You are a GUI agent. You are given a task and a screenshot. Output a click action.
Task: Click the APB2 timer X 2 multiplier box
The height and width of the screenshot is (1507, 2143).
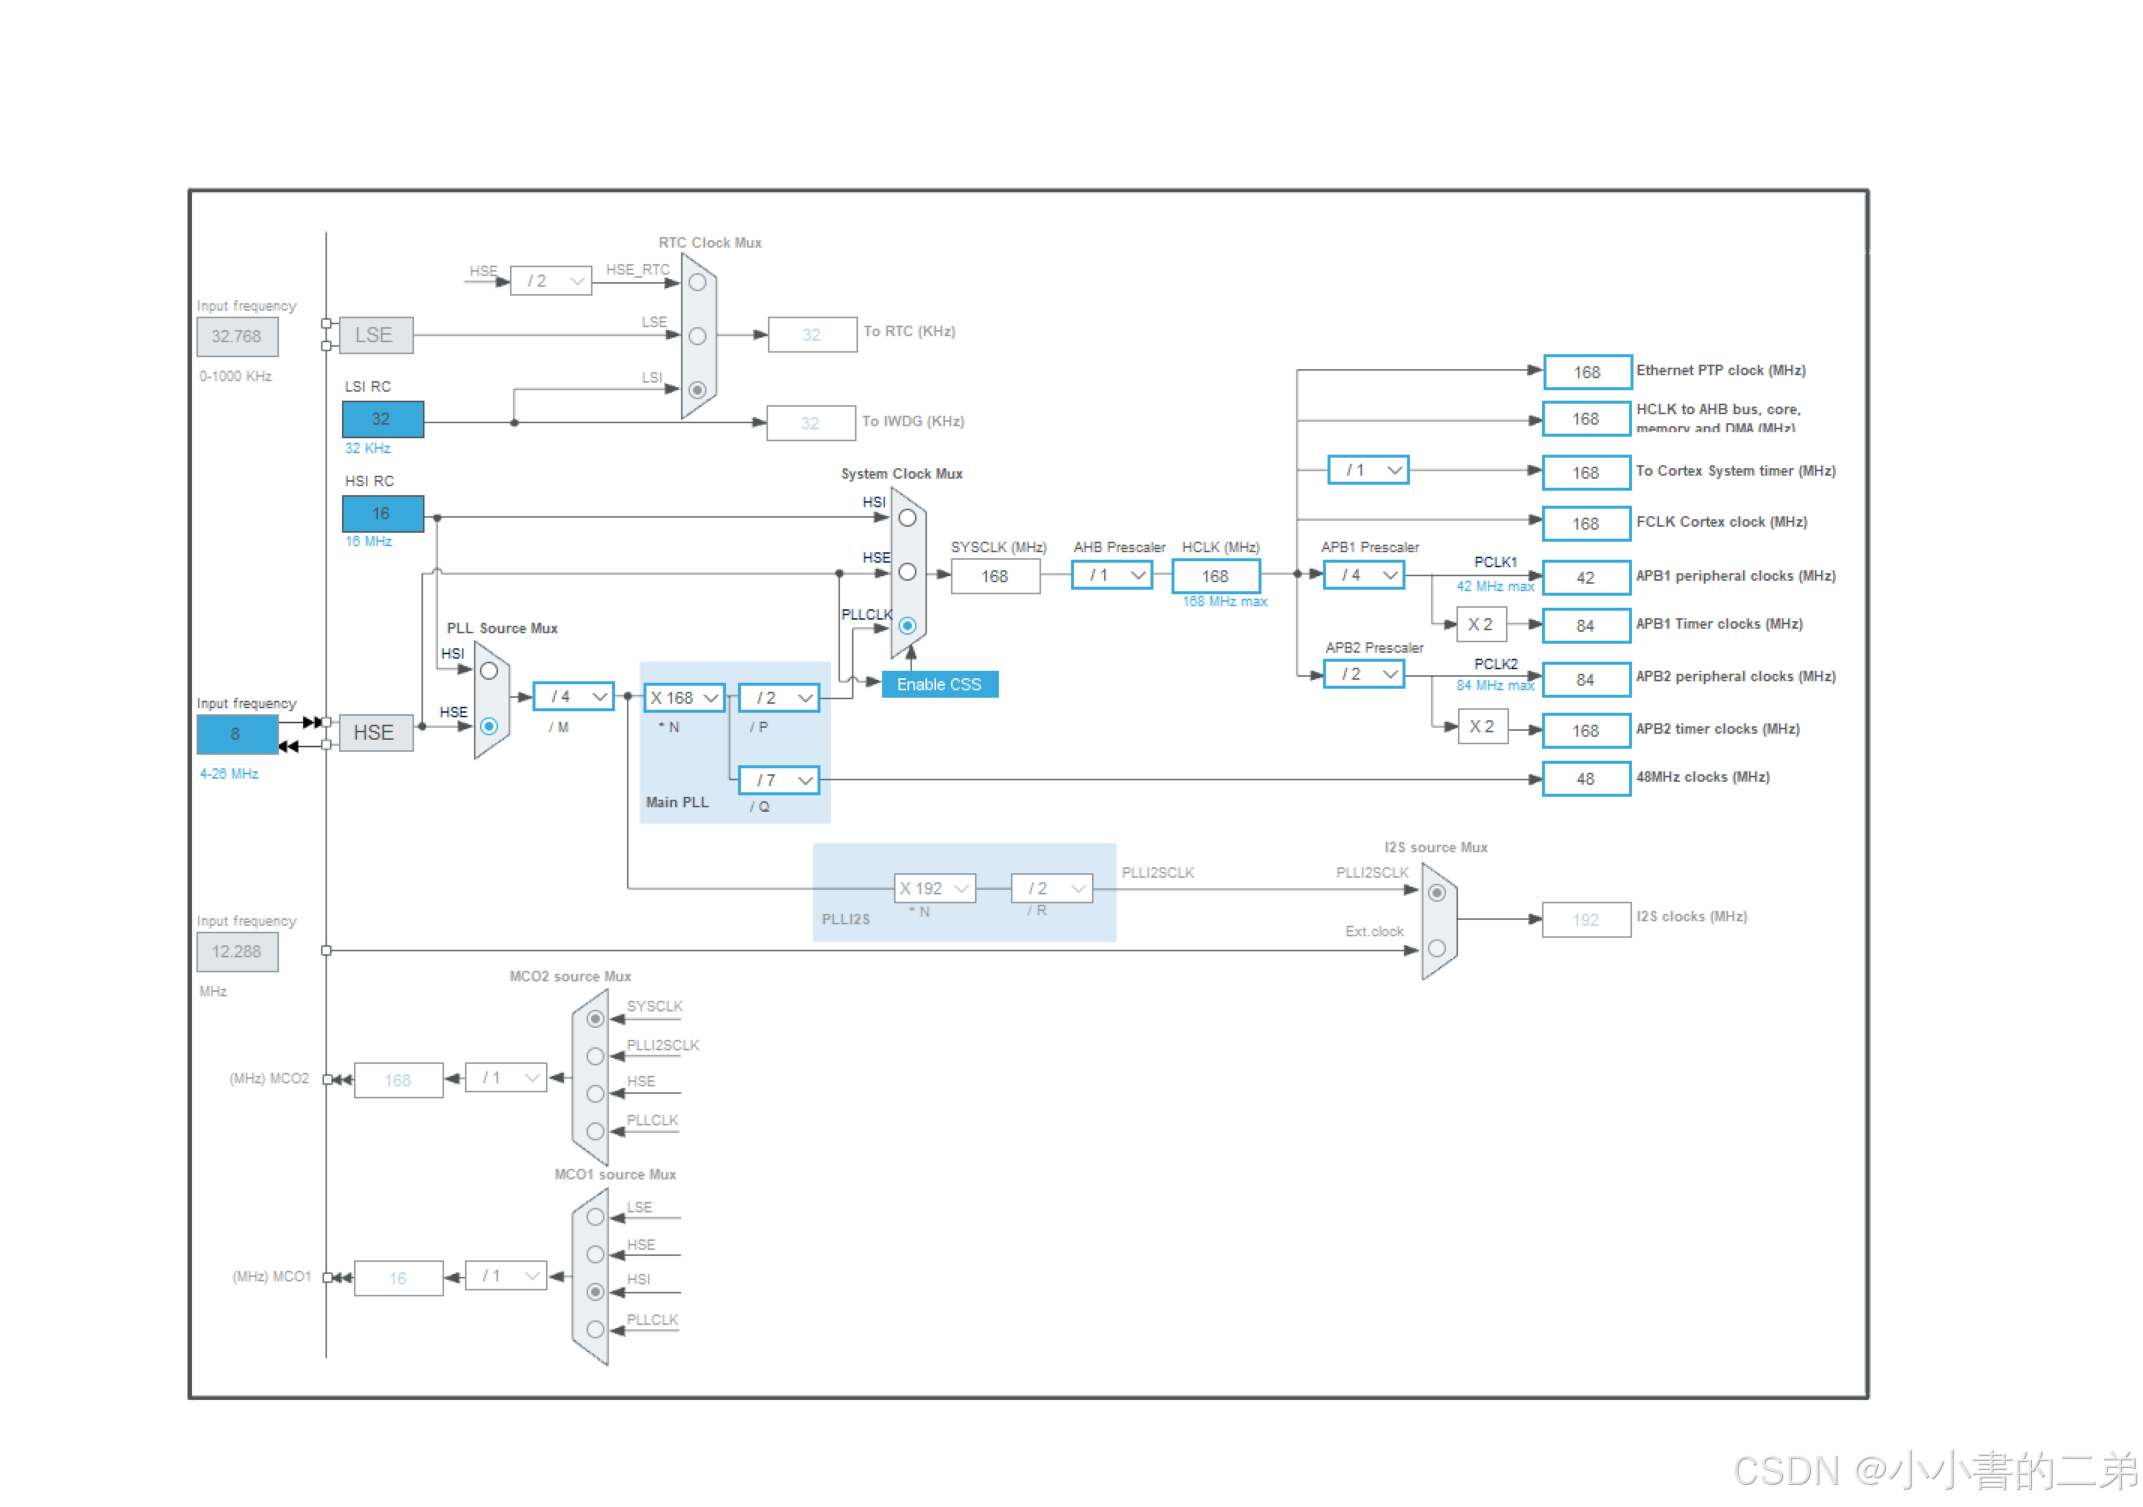(1481, 727)
